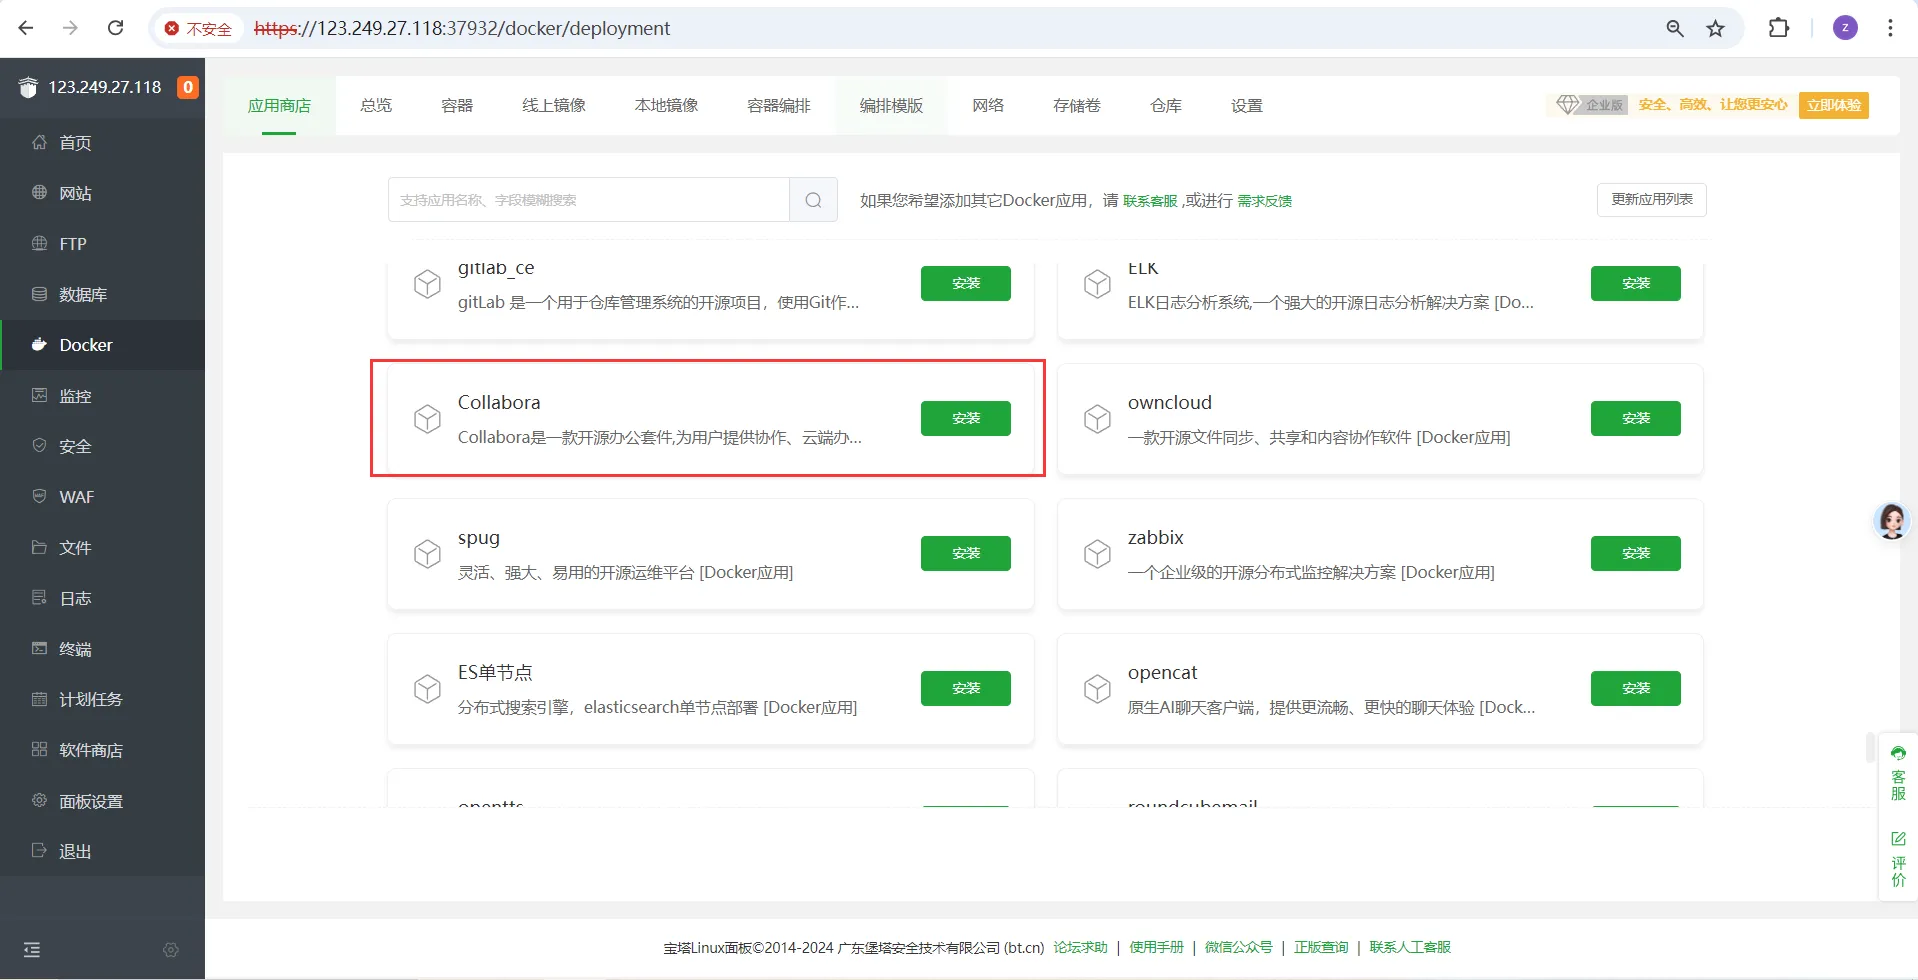Viewport: 1918px width, 980px height.
Task: Click the gear icon at sidebar bottom
Action: point(171,950)
